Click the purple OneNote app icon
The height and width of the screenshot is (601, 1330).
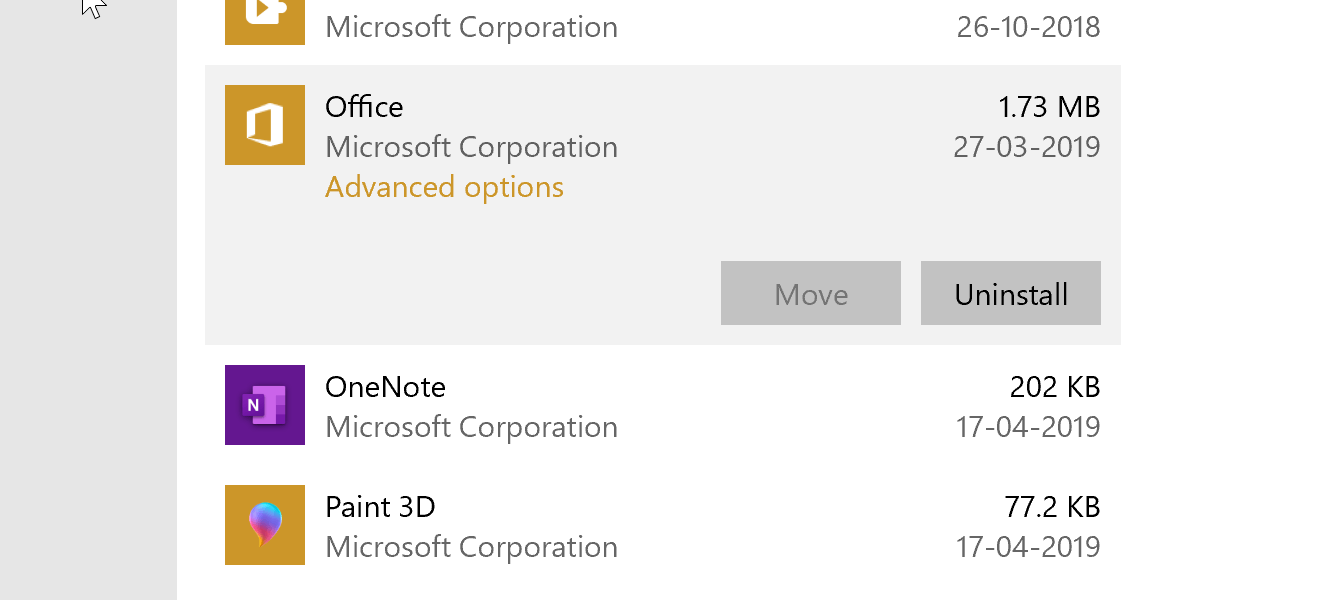pos(265,405)
